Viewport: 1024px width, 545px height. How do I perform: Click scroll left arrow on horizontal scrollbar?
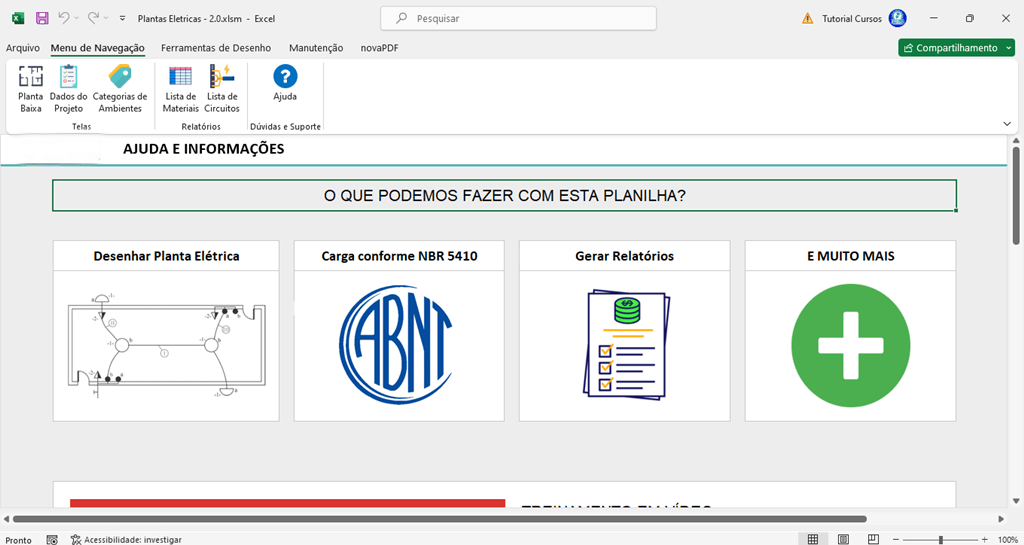[x=6, y=520]
